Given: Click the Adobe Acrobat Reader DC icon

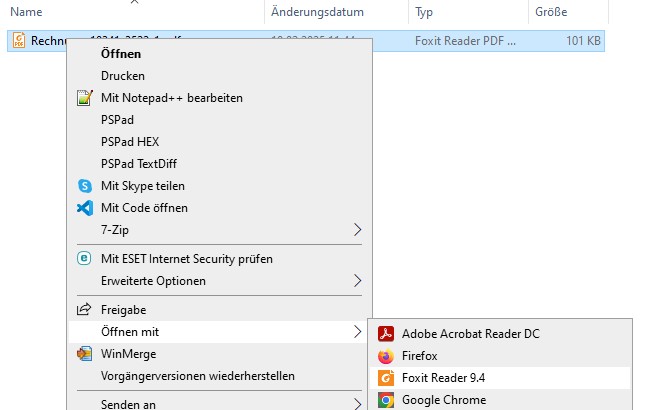Looking at the screenshot, I should [386, 334].
